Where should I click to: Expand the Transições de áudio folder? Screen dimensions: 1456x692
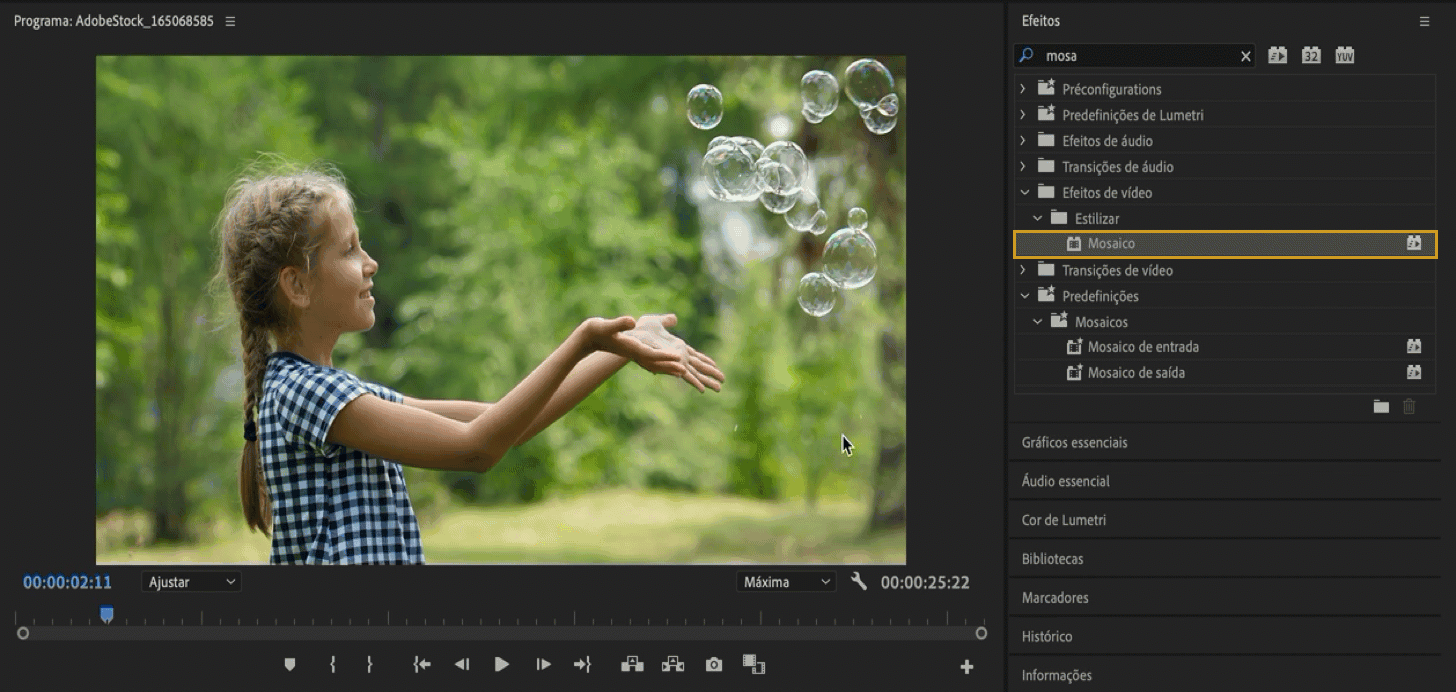click(x=1023, y=167)
